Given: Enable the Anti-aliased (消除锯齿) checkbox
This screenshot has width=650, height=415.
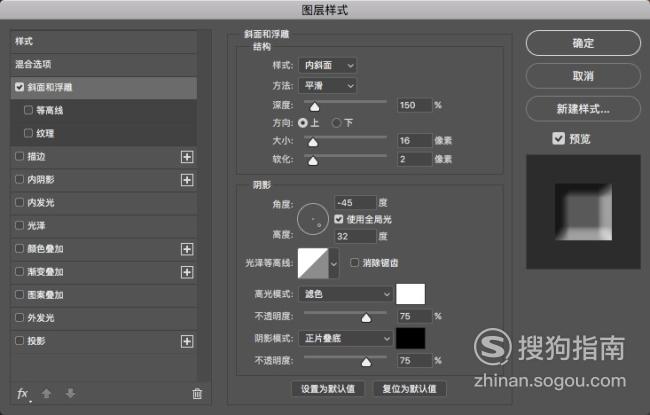Looking at the screenshot, I should pos(354,262).
